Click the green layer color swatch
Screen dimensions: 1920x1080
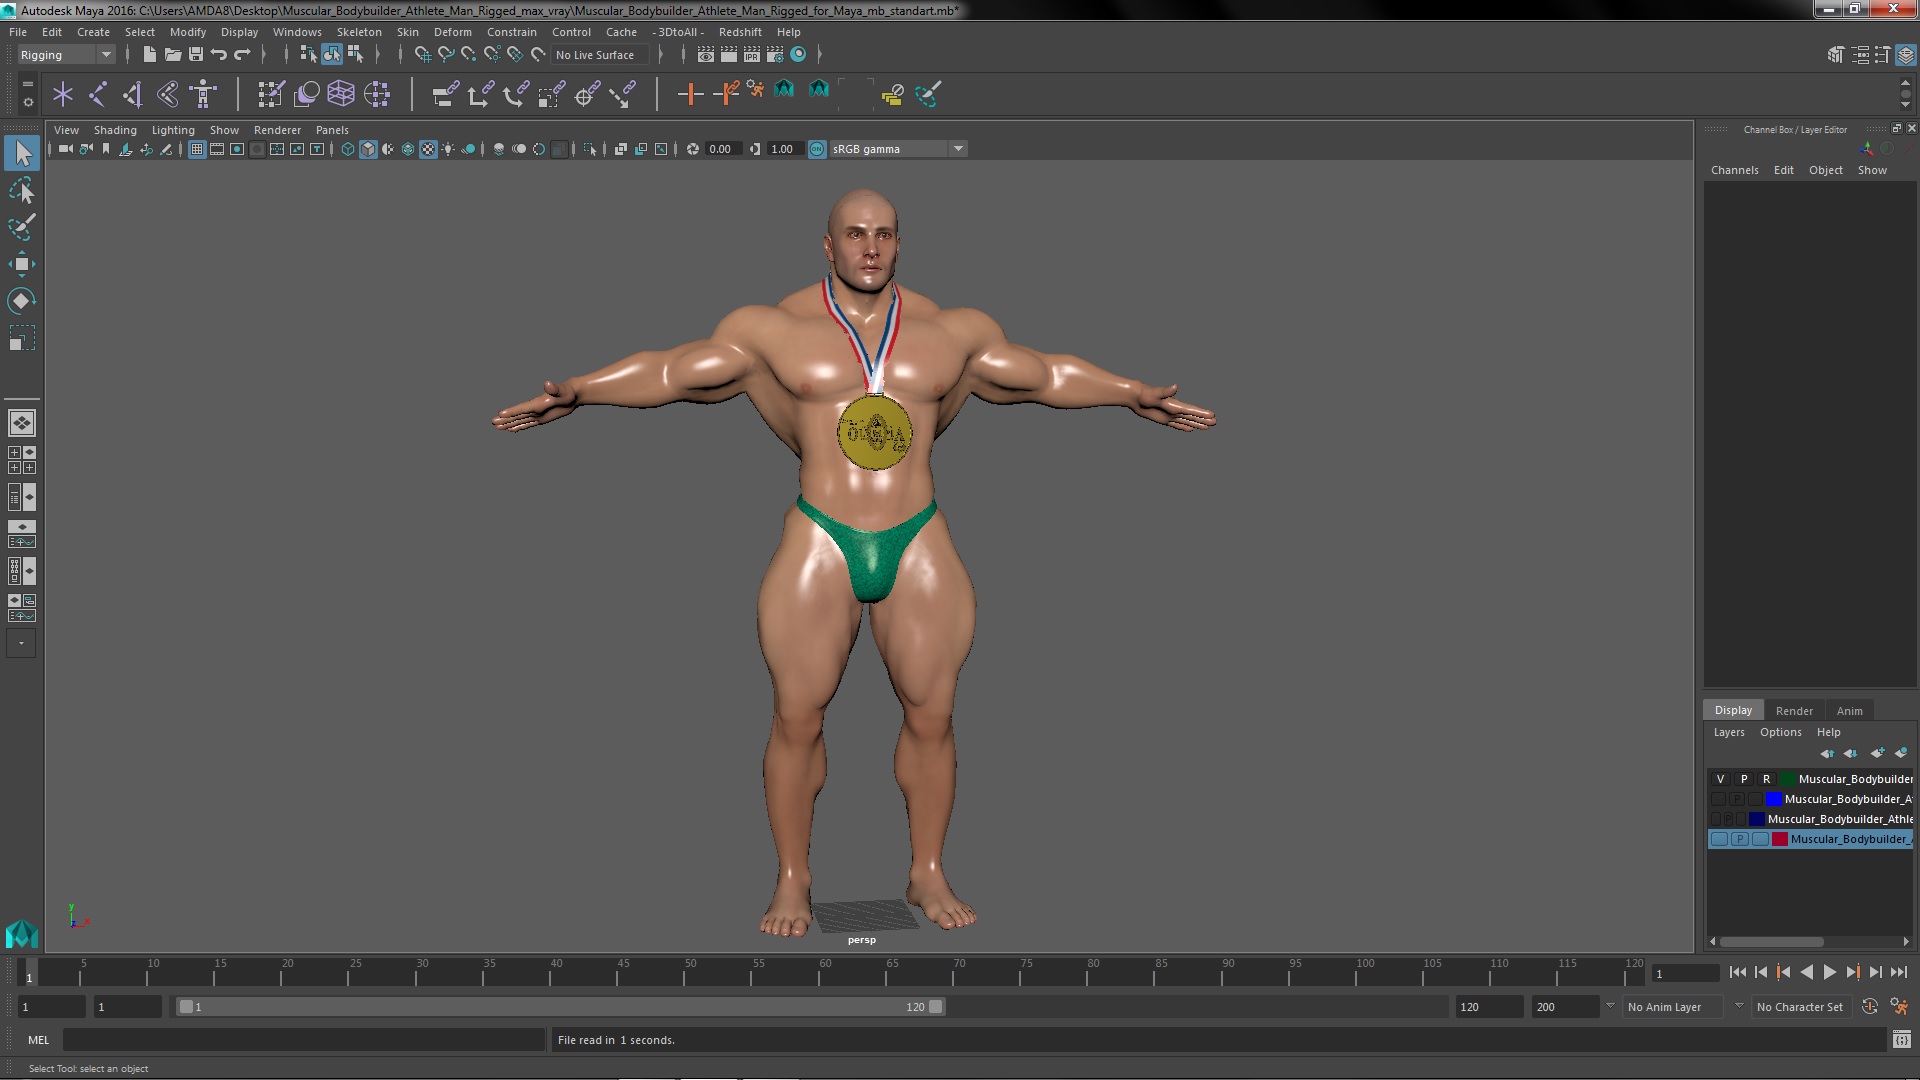point(1787,779)
